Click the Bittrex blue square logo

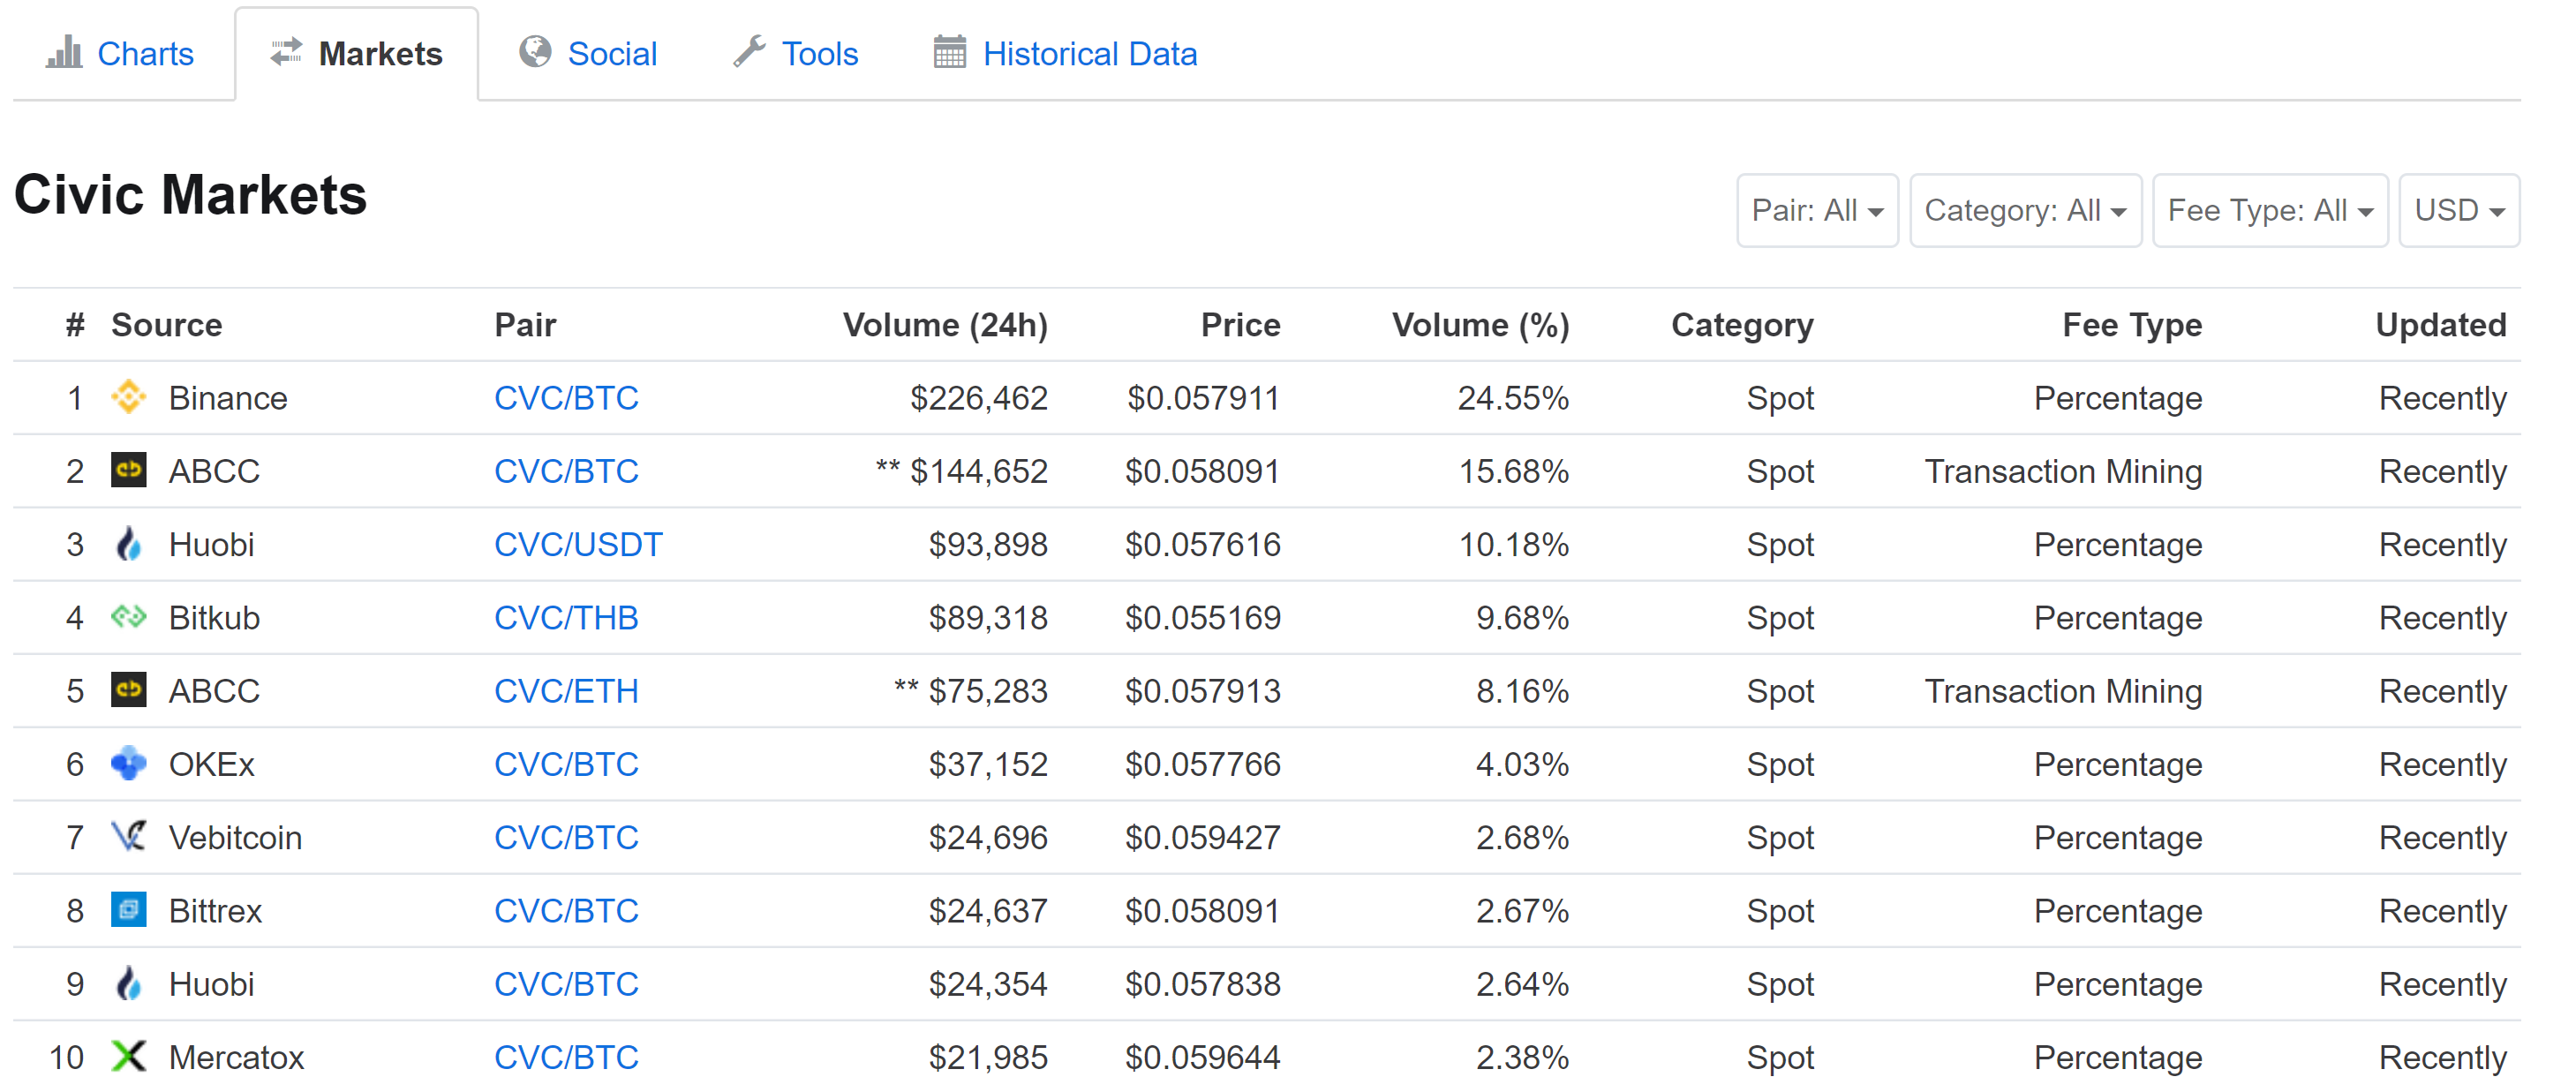(x=128, y=910)
